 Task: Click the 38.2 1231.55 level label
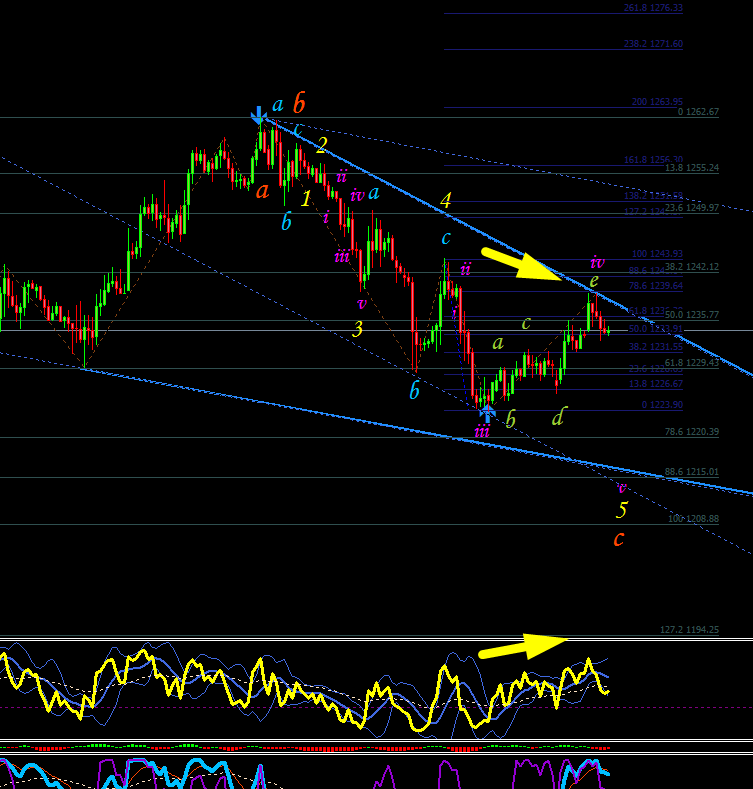pos(656,347)
